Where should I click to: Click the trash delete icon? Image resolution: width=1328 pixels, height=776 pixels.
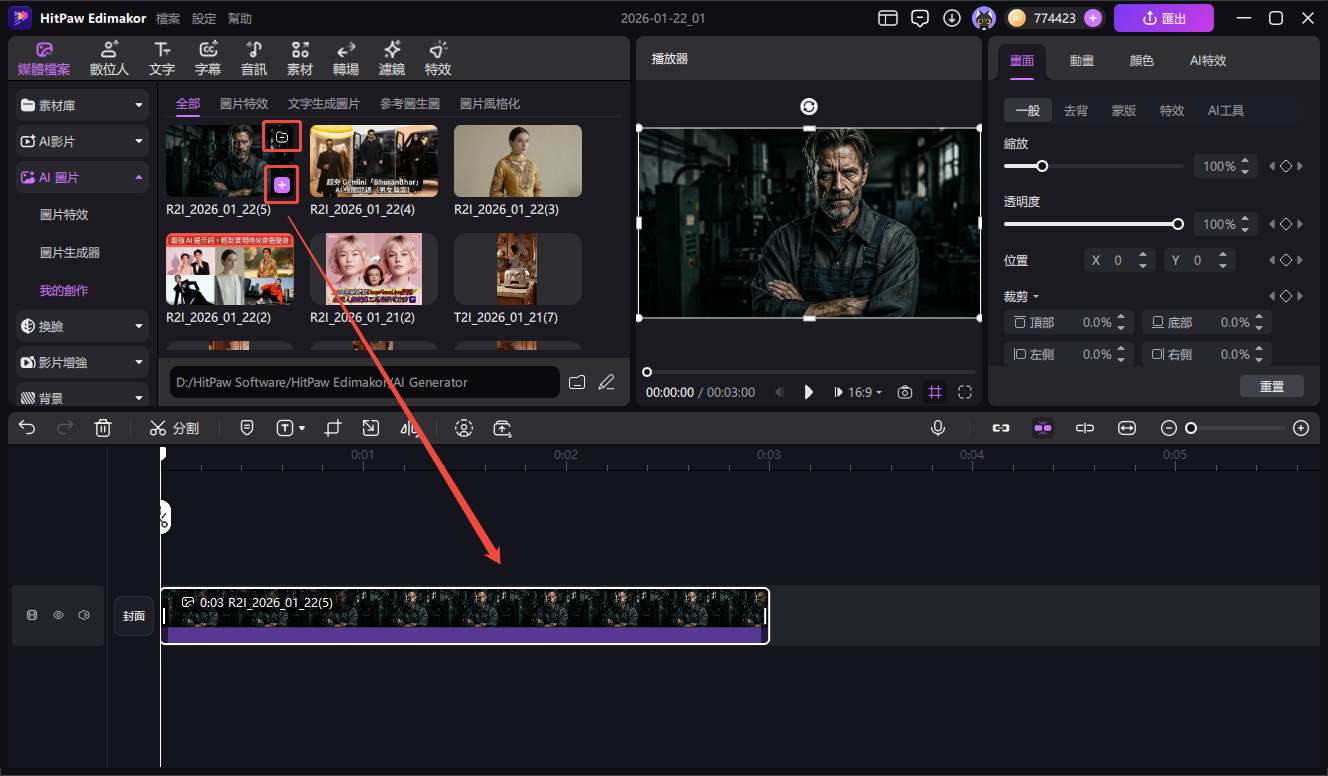(102, 428)
